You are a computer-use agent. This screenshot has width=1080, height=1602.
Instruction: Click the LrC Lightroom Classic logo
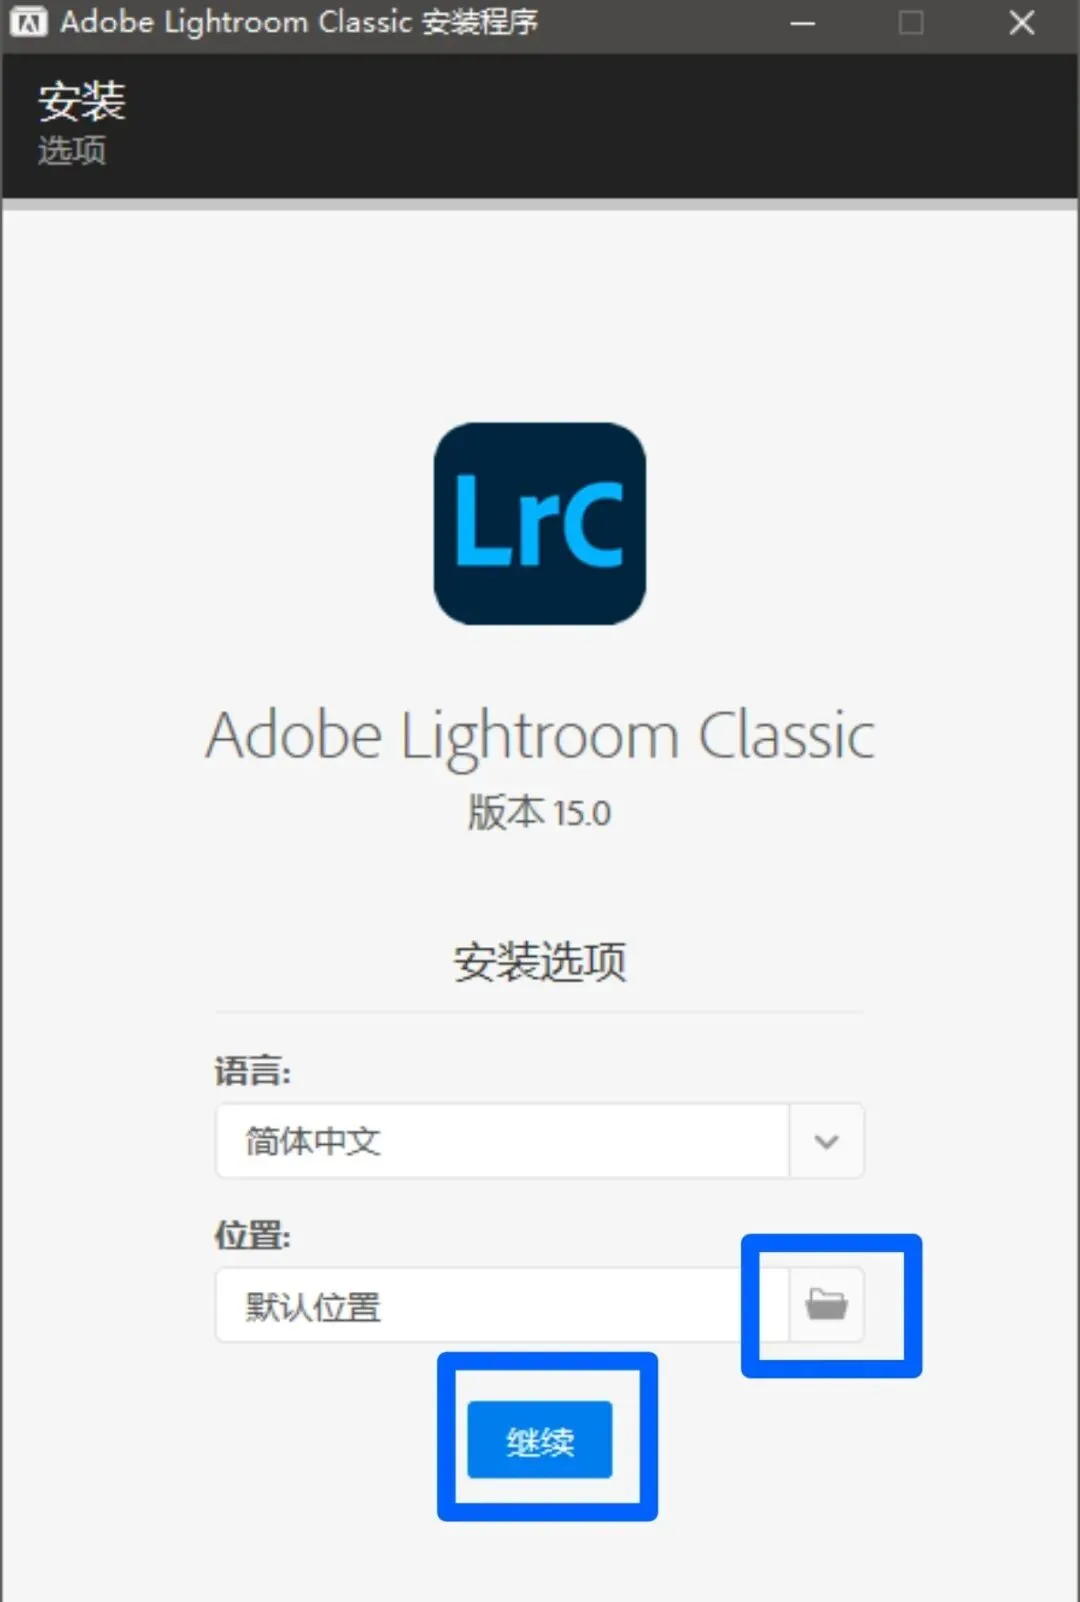540,524
